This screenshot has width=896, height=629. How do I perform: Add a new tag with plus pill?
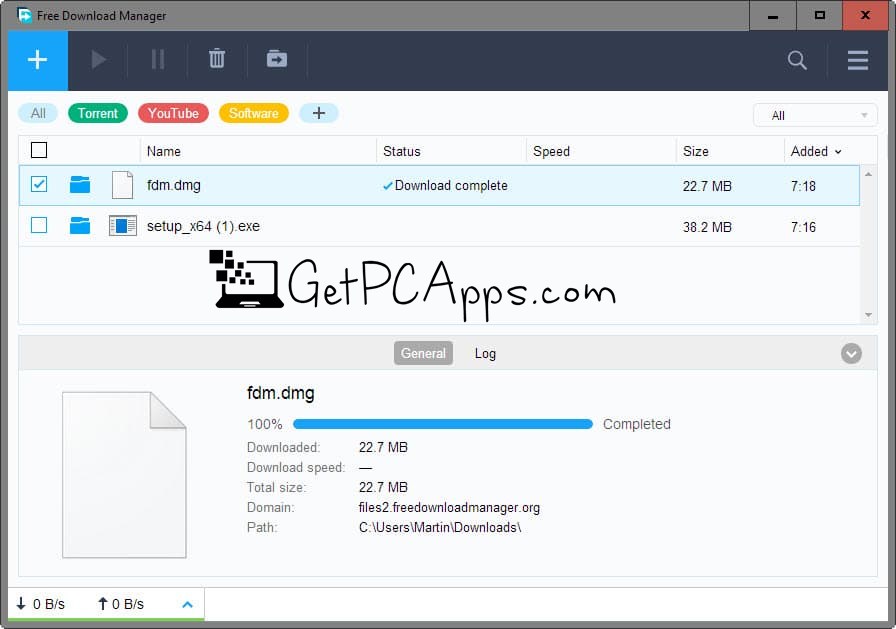tap(319, 113)
